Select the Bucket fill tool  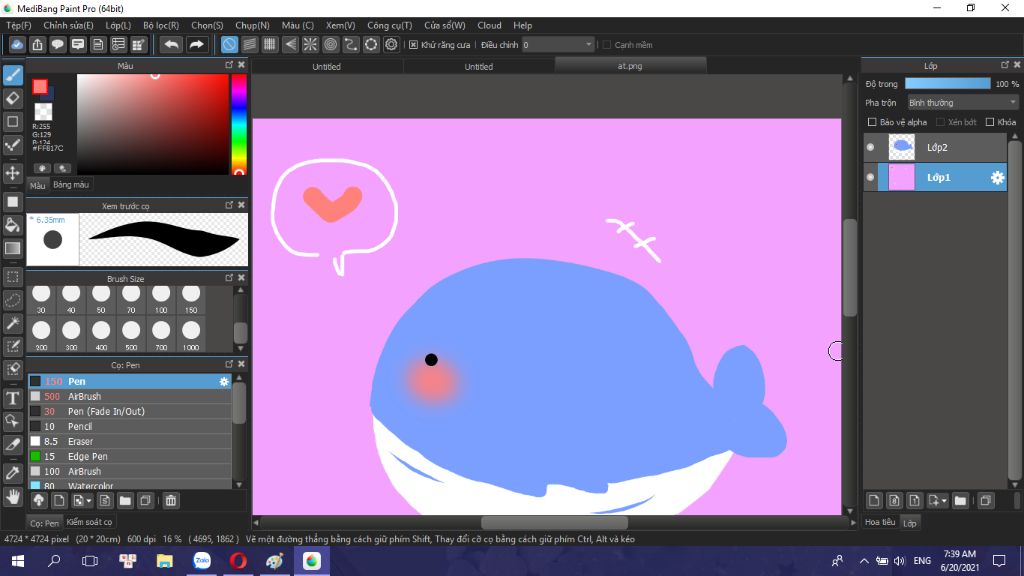(x=13, y=225)
